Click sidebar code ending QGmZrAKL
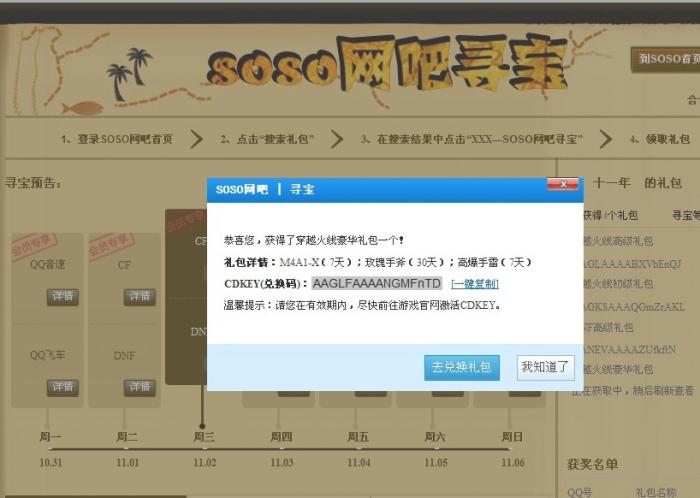This screenshot has width=700, height=498. pos(634,307)
